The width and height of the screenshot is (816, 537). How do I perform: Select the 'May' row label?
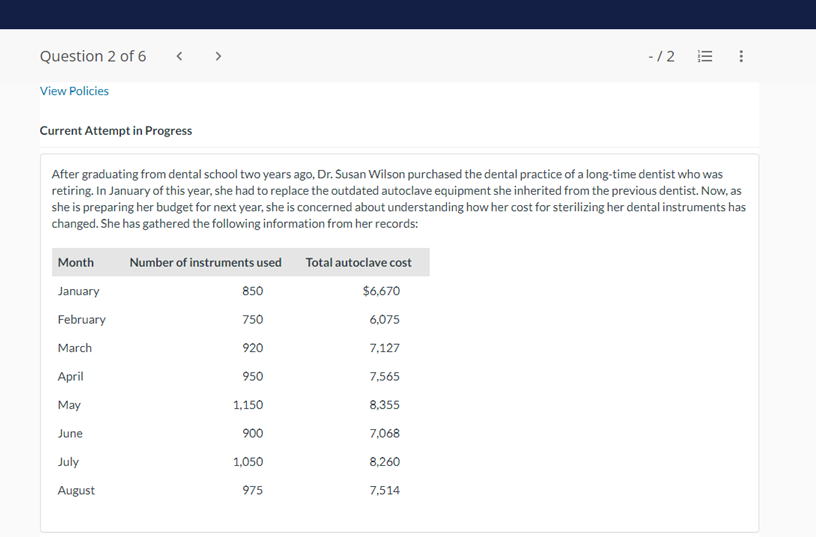point(69,405)
